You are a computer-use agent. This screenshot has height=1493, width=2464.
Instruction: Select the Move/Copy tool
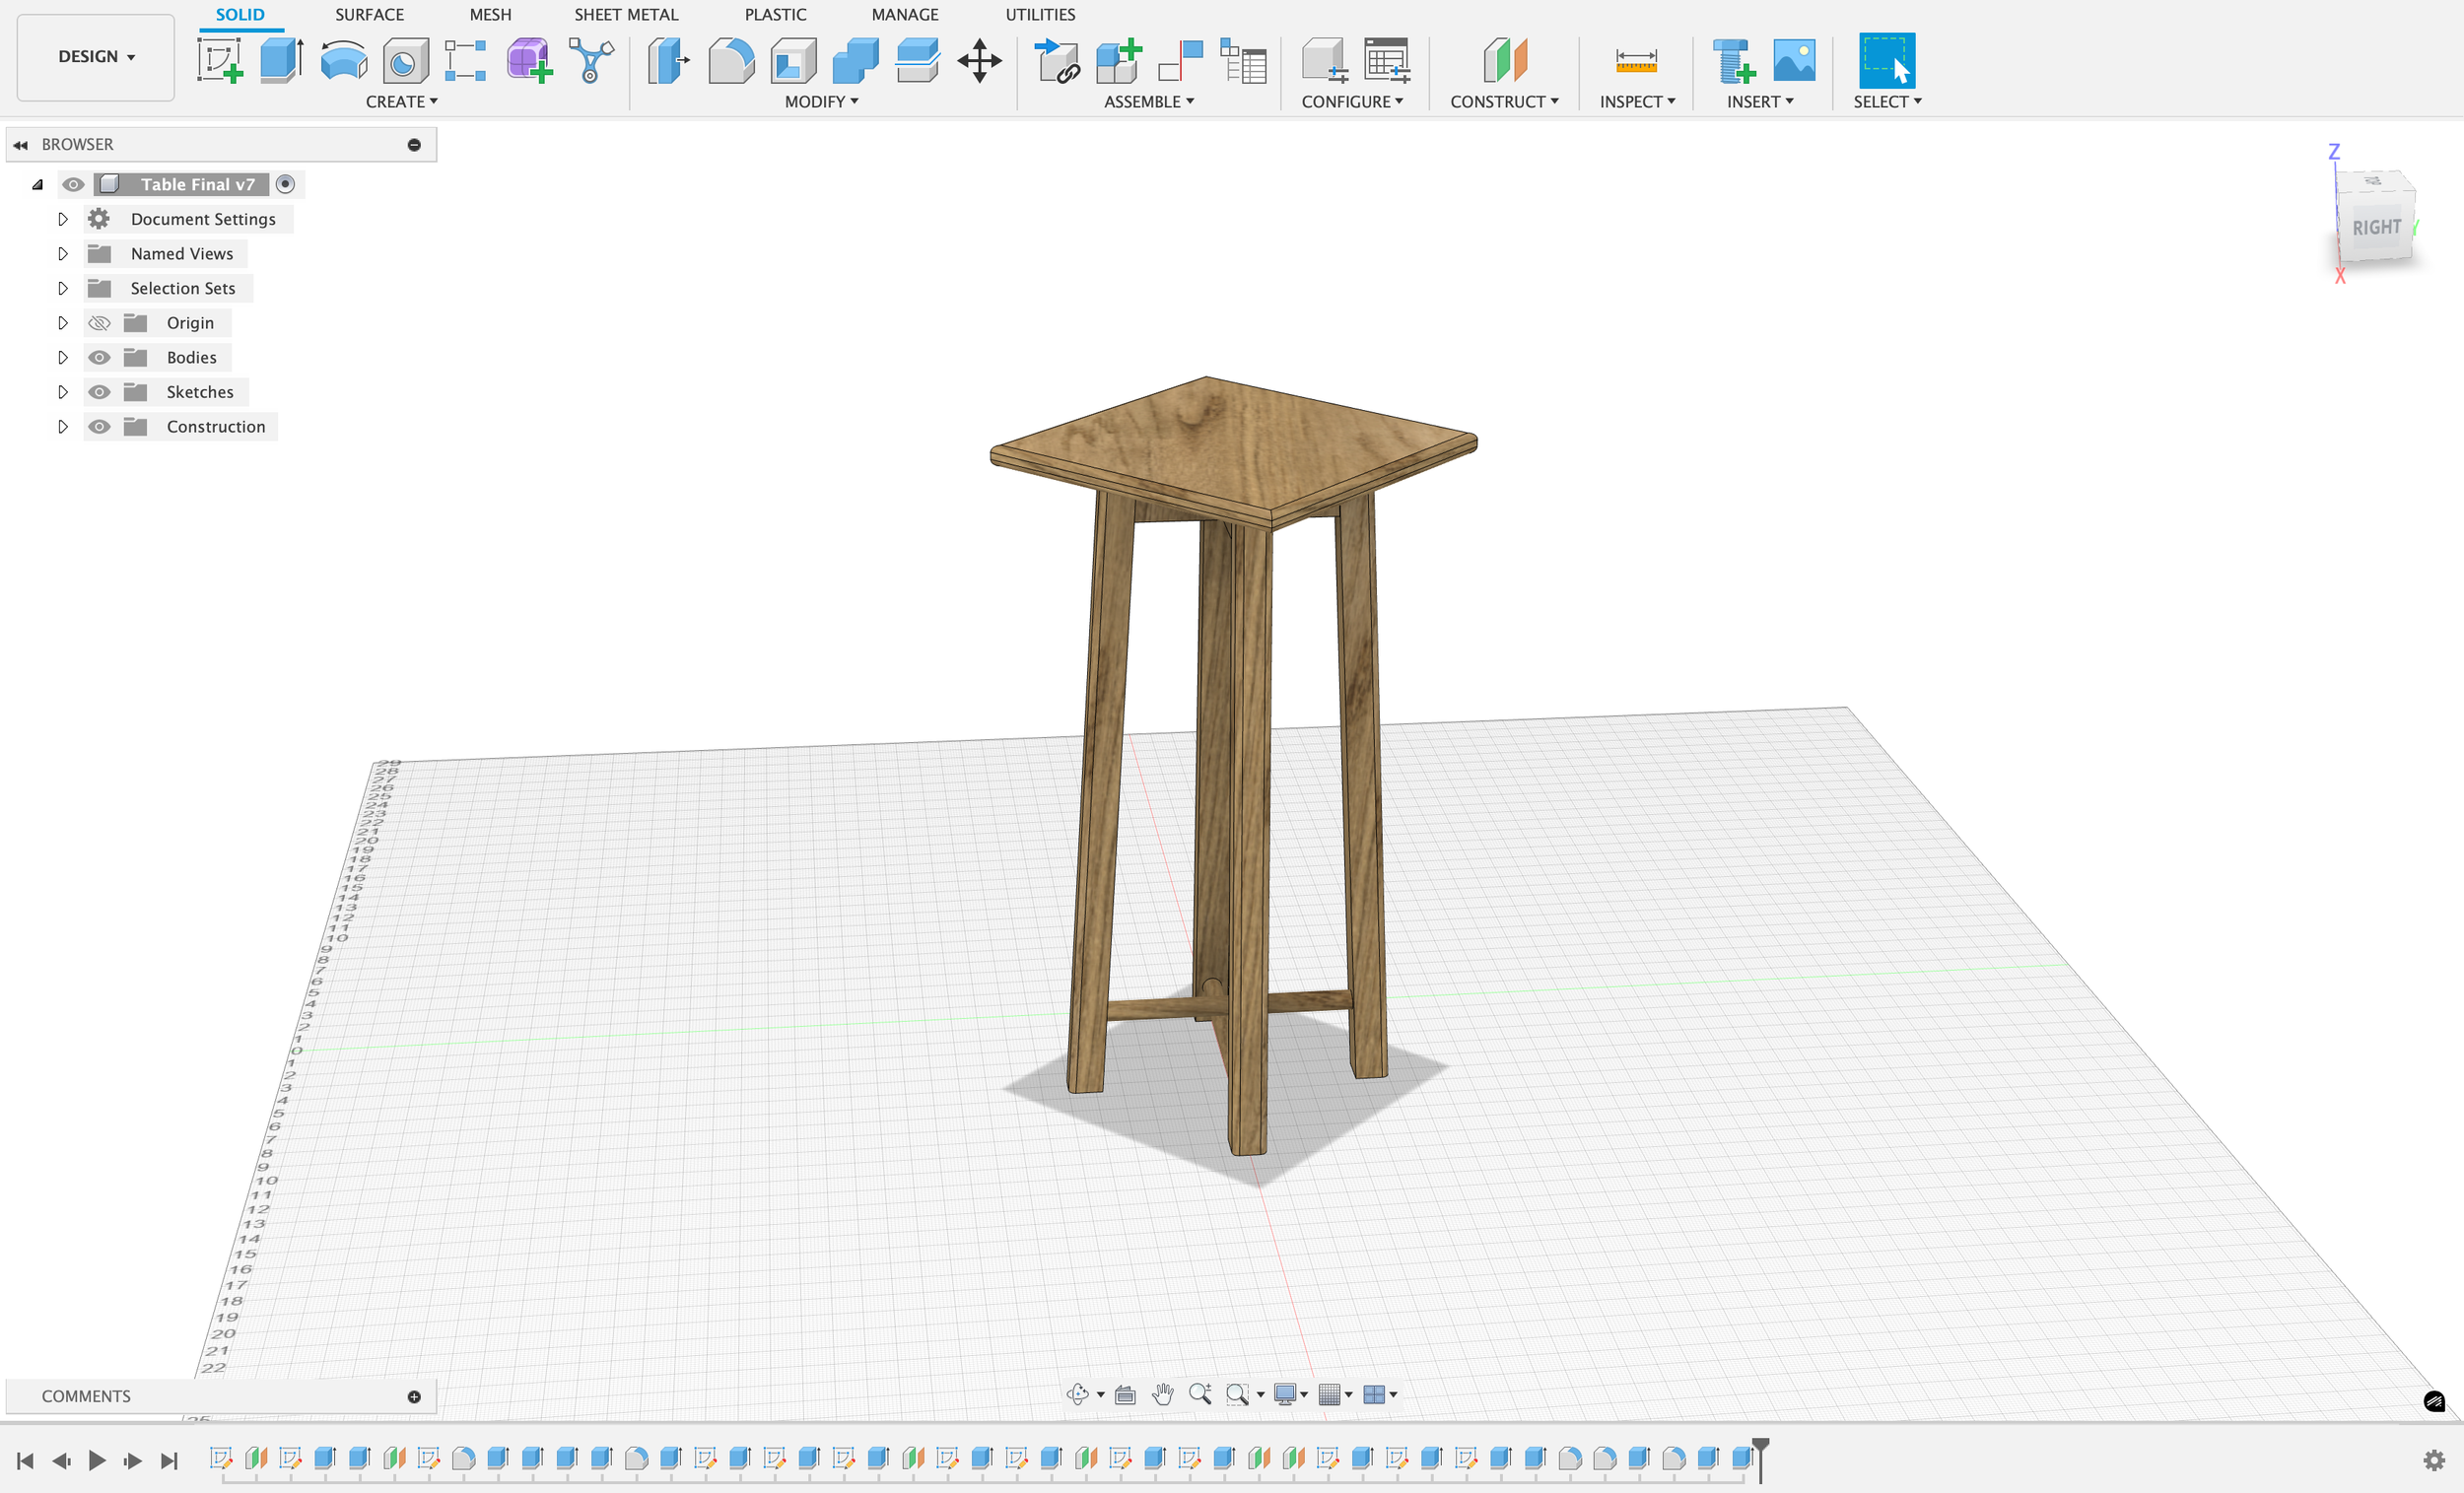pyautogui.click(x=979, y=60)
